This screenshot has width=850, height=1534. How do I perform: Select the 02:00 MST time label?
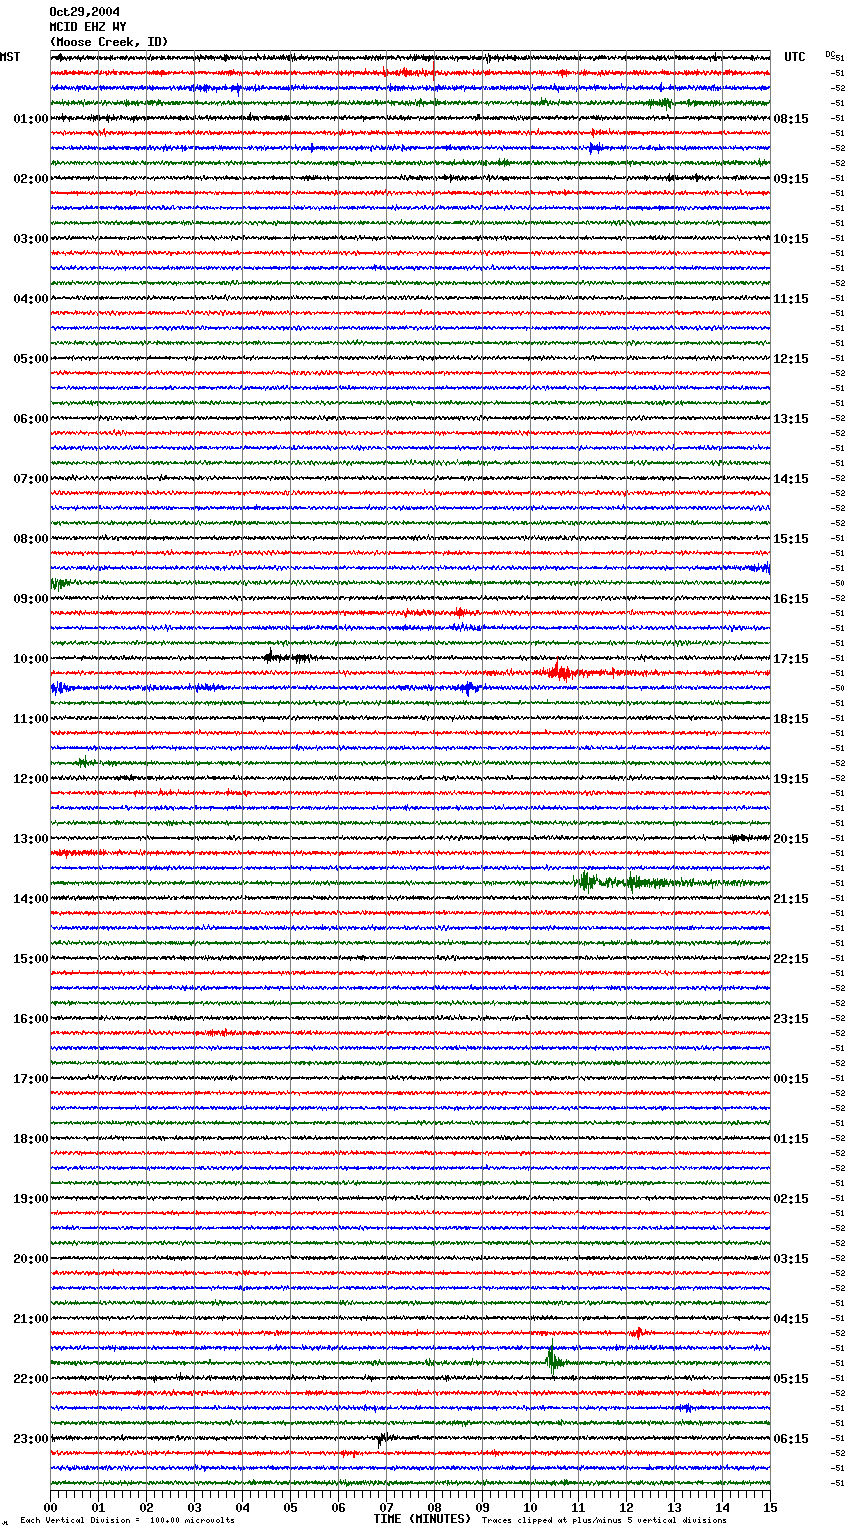tap(31, 179)
